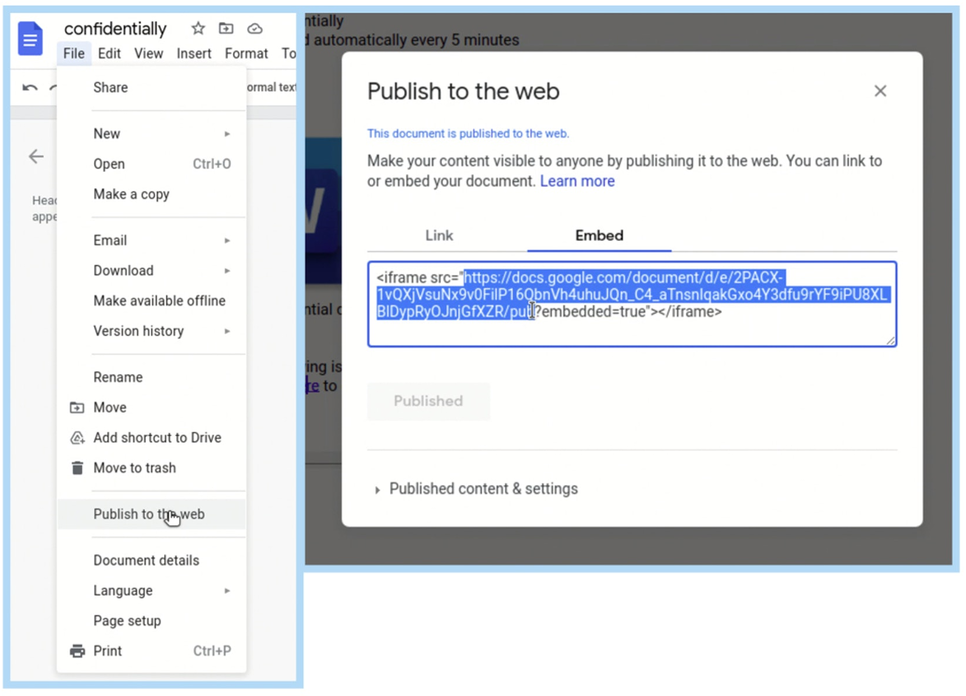
Task: Click the document title confidentially
Action: (115, 29)
